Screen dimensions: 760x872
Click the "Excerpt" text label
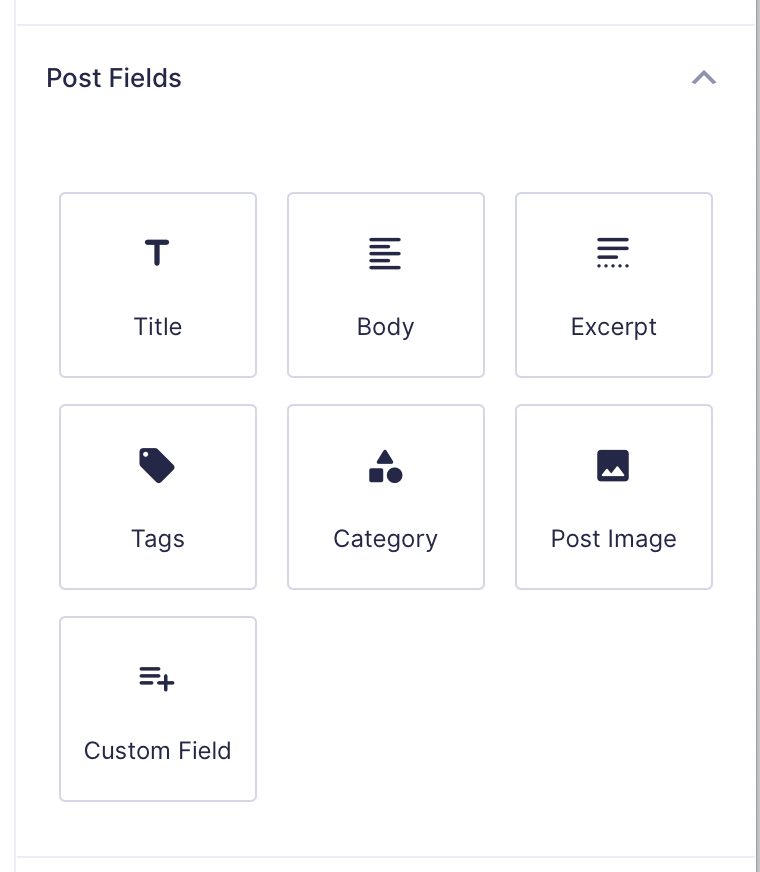pos(613,327)
